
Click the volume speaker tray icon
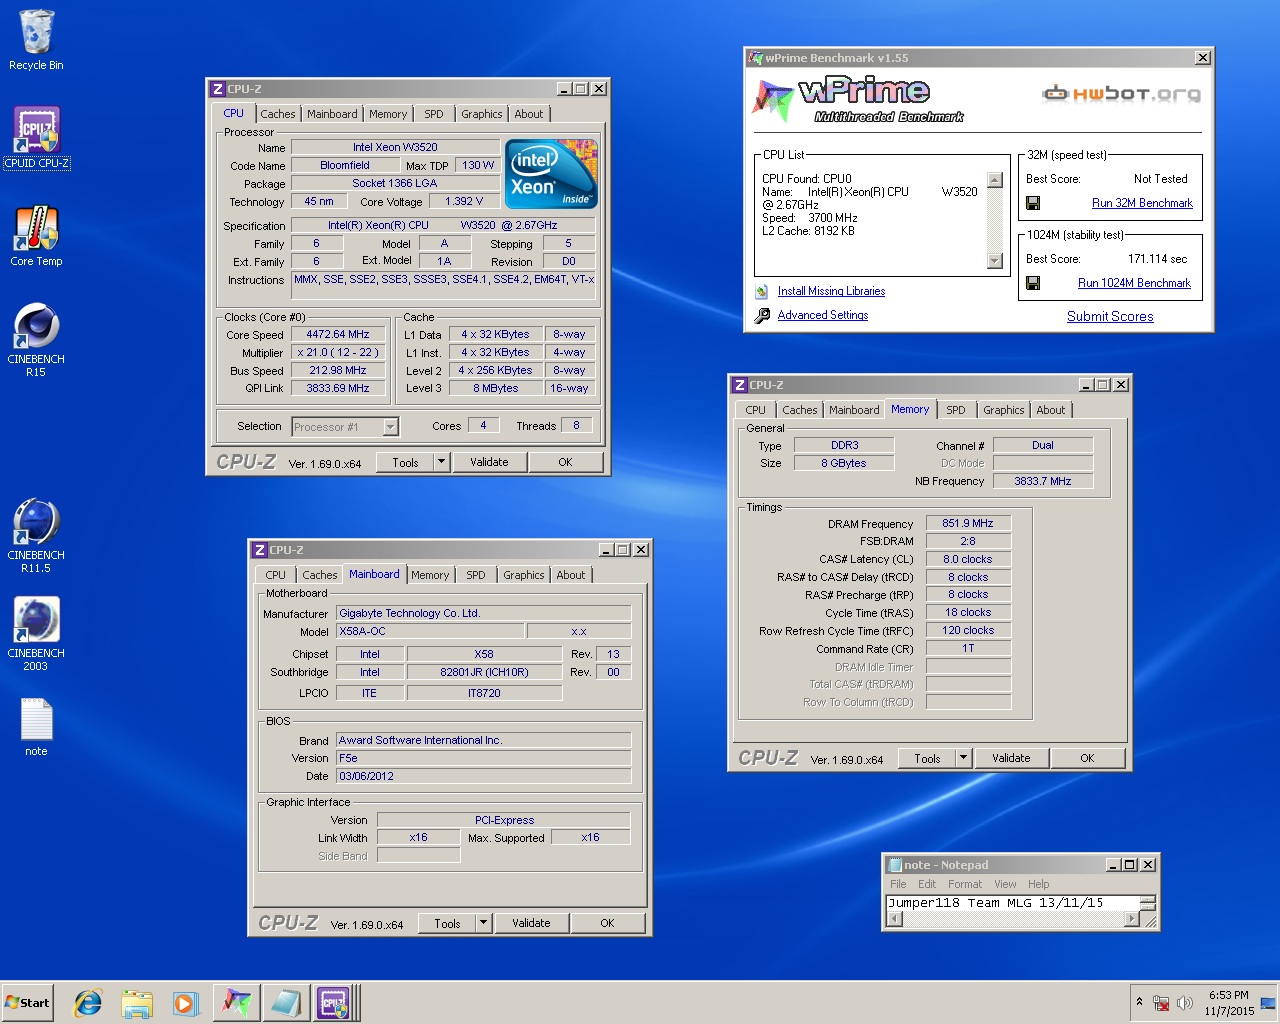coord(1185,1003)
